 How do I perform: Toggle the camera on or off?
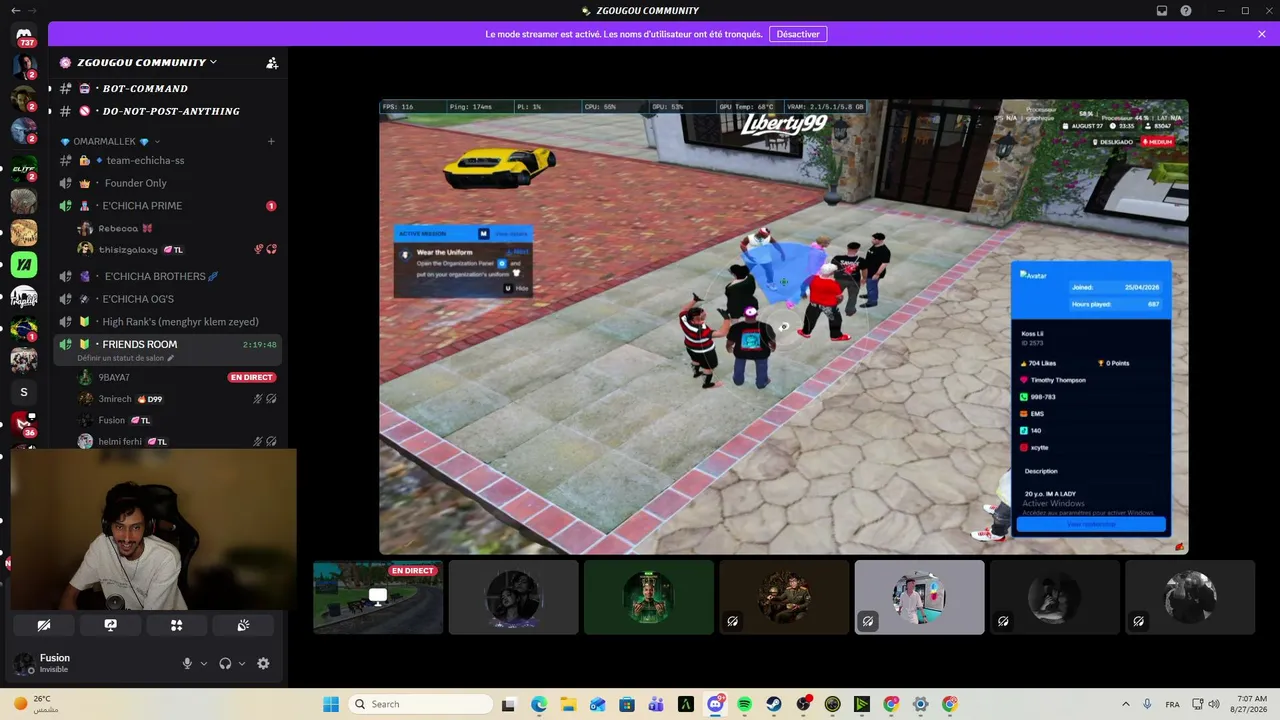tap(44, 625)
